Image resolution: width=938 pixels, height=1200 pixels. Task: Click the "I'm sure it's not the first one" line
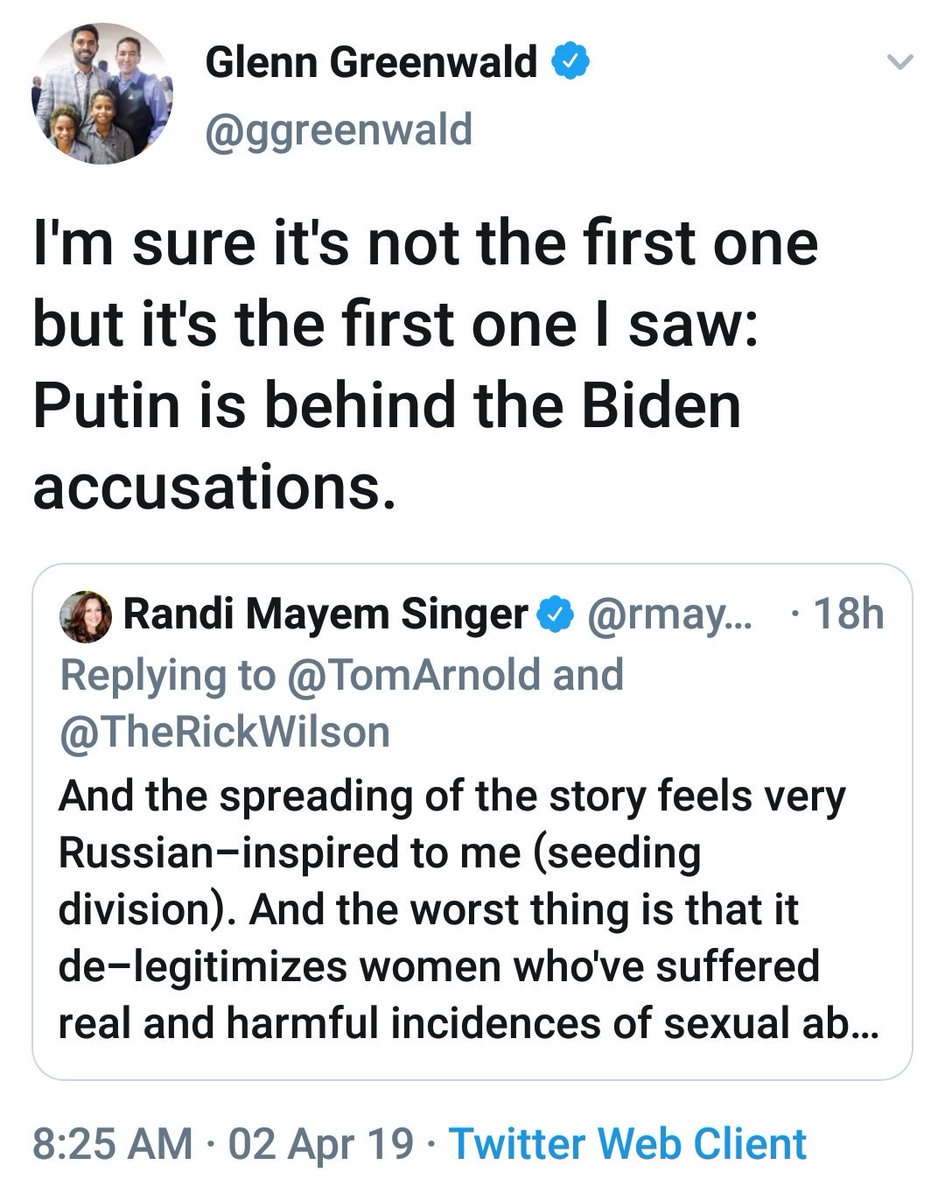pyautogui.click(x=425, y=245)
